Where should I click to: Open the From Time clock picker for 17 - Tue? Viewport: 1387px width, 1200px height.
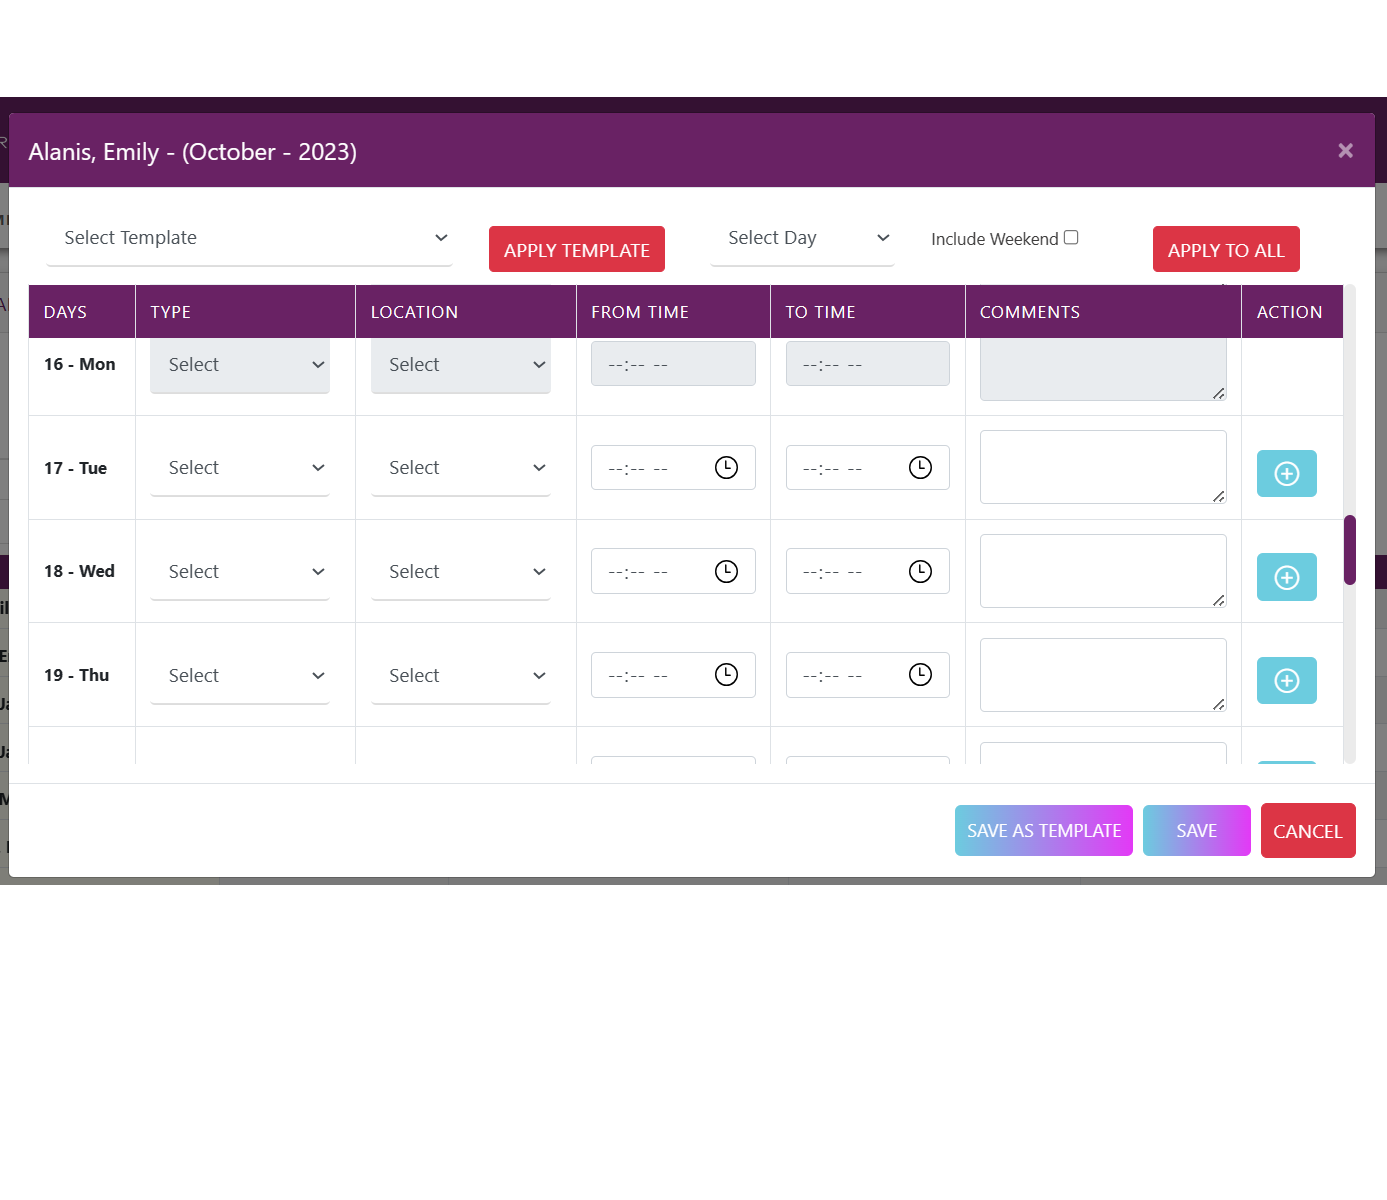(x=726, y=468)
